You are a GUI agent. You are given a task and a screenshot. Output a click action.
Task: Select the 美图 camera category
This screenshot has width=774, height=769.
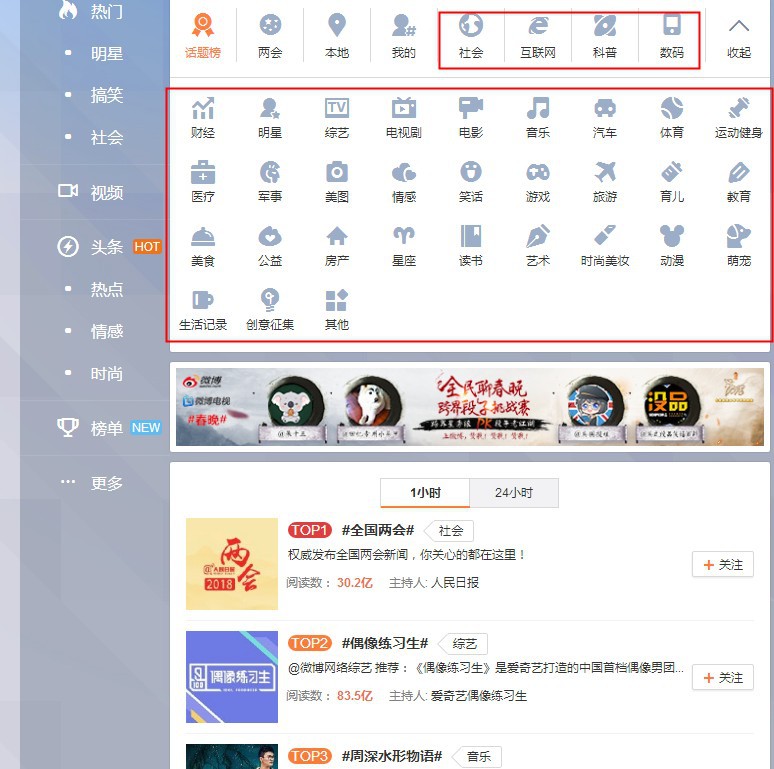click(x=337, y=182)
